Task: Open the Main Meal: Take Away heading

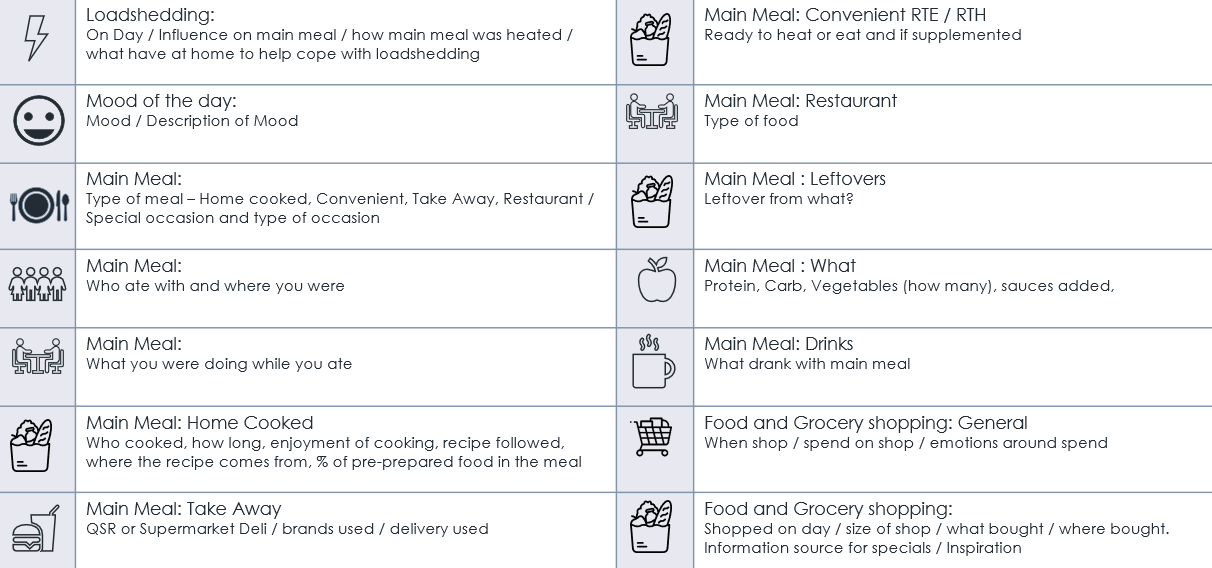Action: point(184,509)
